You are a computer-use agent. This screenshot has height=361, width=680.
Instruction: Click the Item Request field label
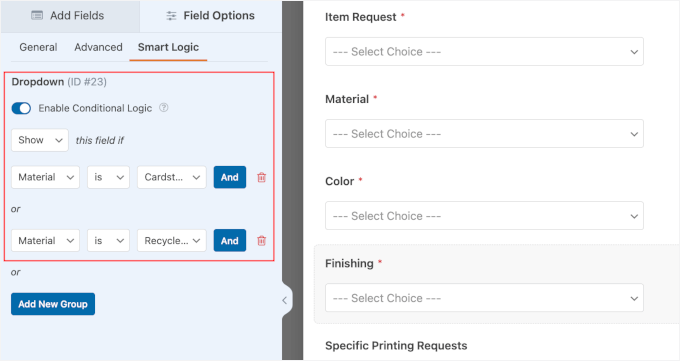[361, 17]
